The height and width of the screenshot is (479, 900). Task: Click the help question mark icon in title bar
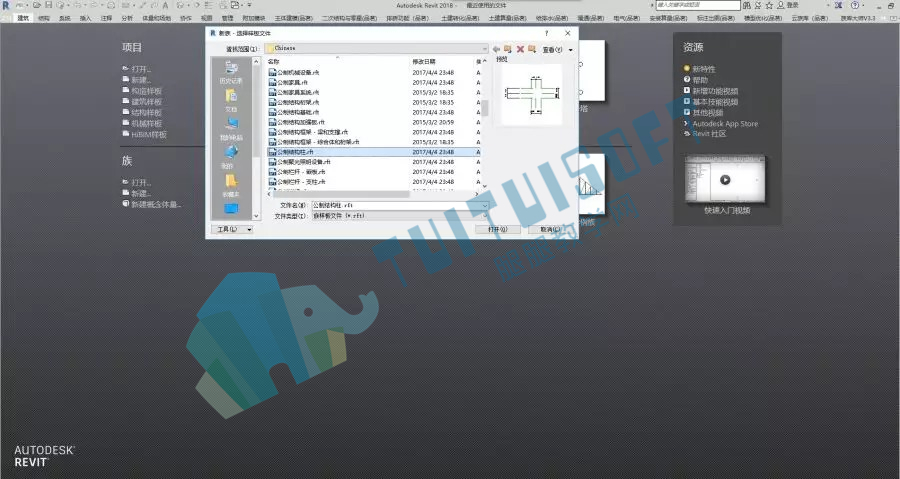(855, 5)
